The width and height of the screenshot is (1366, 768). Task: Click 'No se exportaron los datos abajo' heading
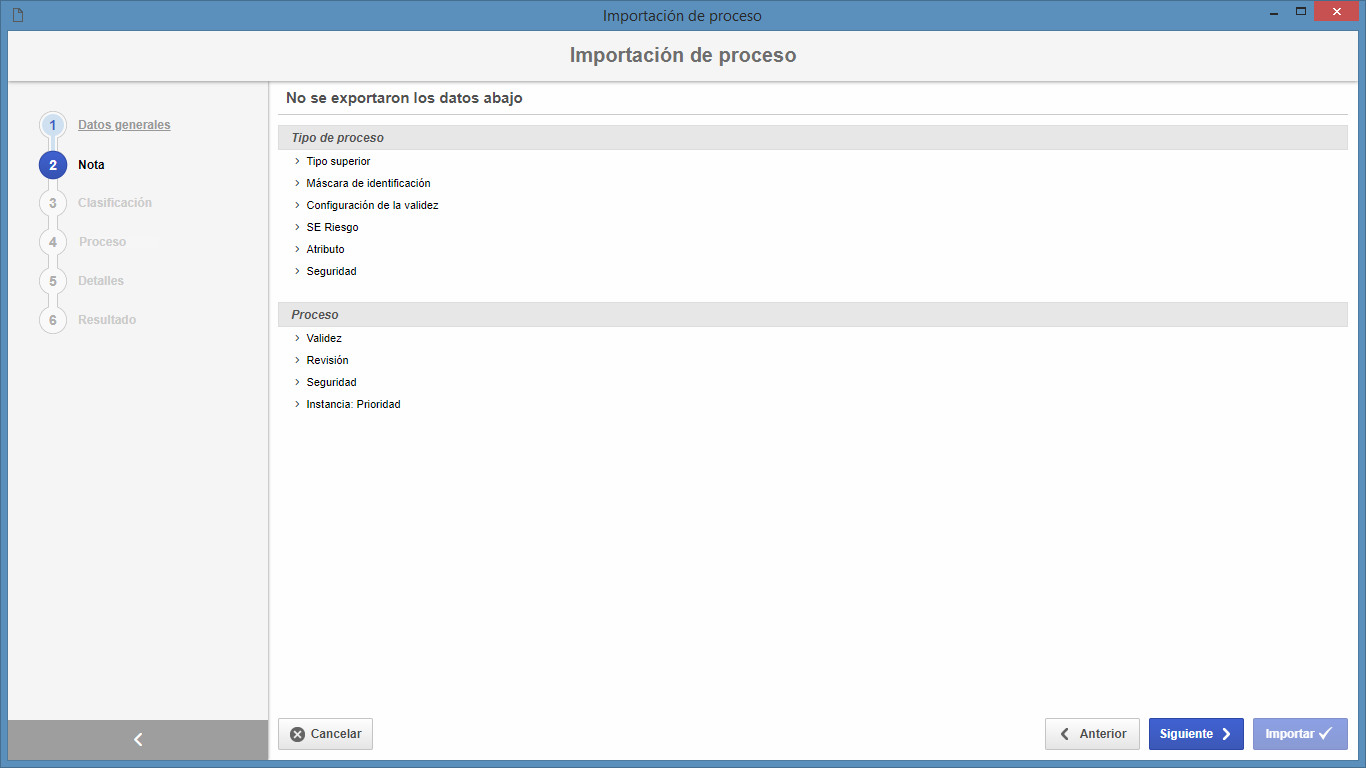click(404, 98)
